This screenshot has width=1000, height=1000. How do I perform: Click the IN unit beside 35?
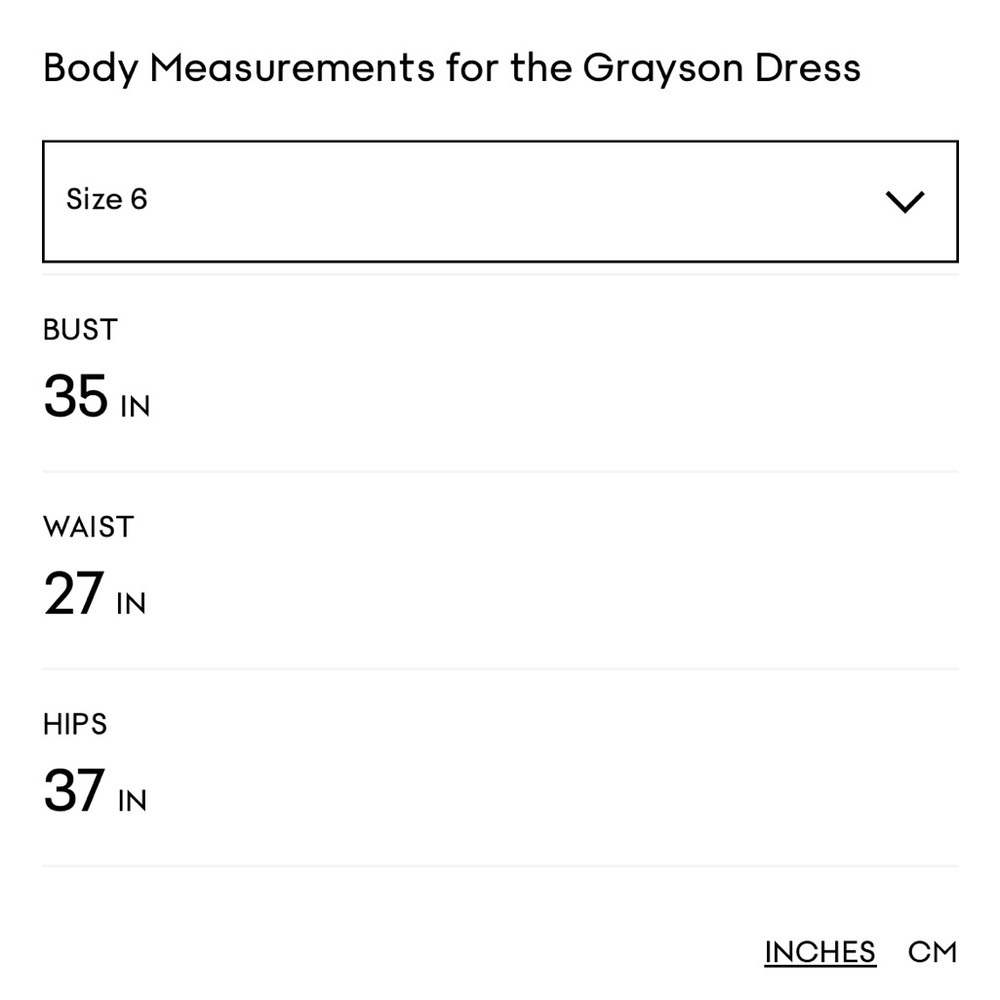pyautogui.click(x=135, y=406)
